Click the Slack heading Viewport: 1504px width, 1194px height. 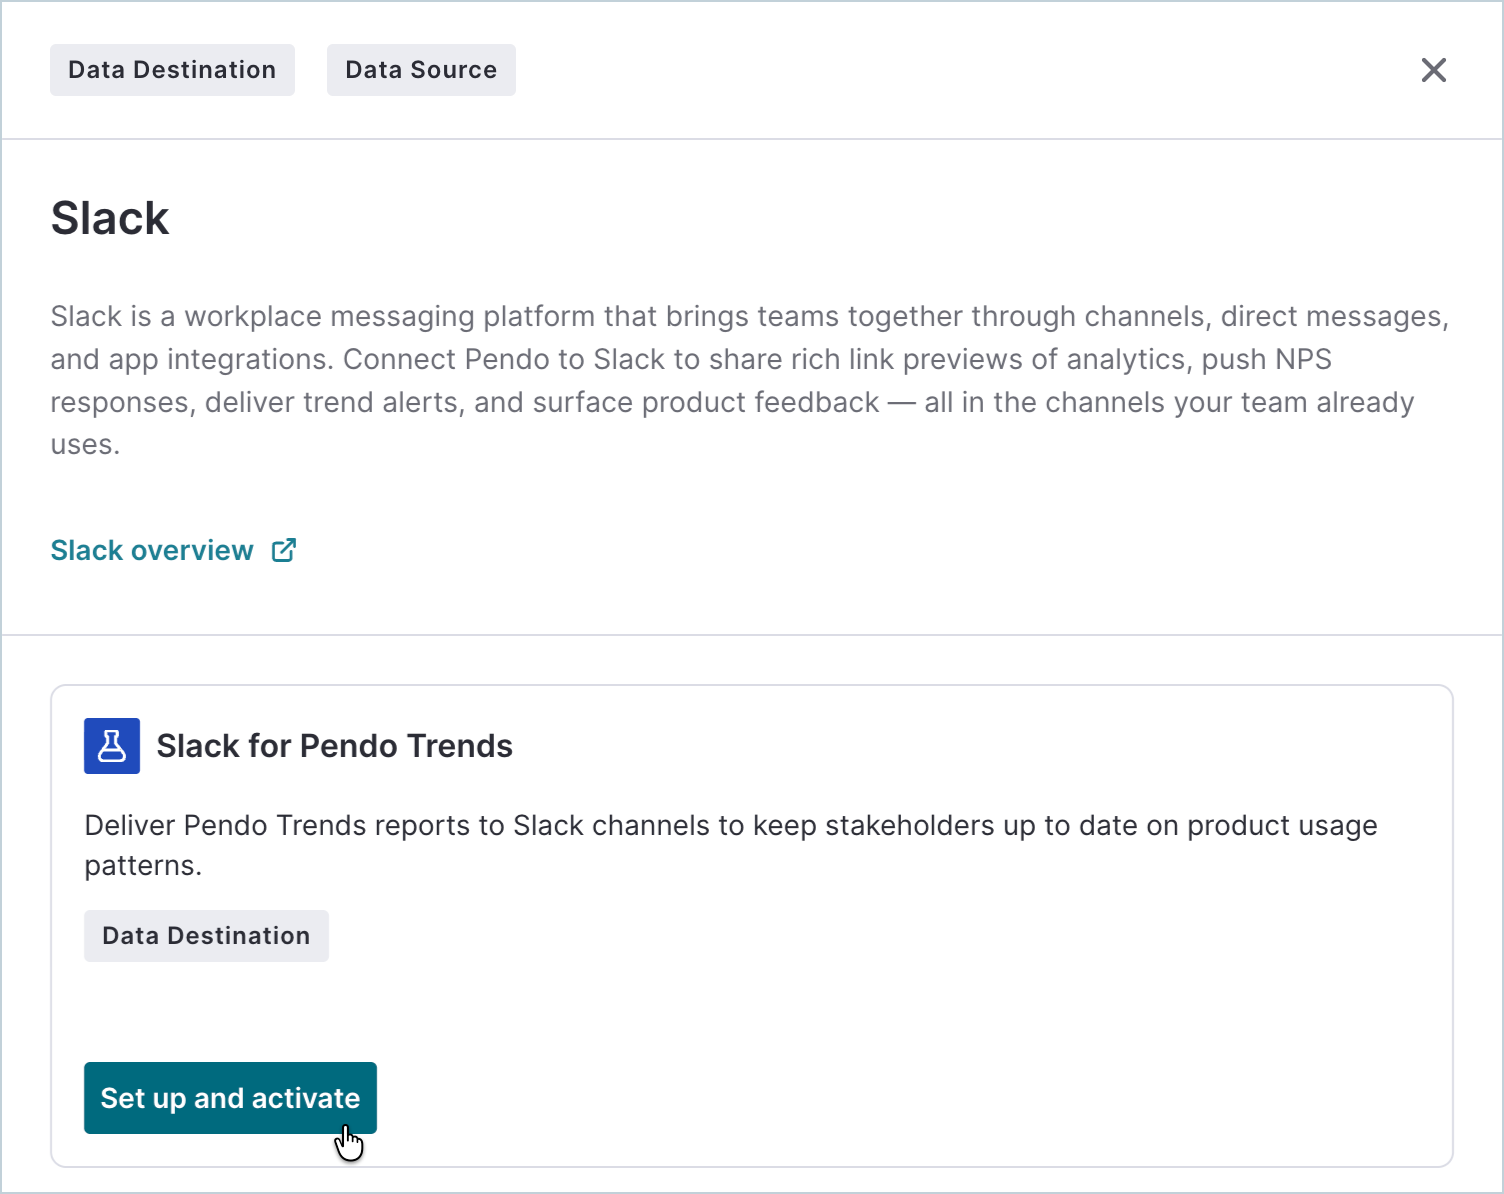click(110, 218)
